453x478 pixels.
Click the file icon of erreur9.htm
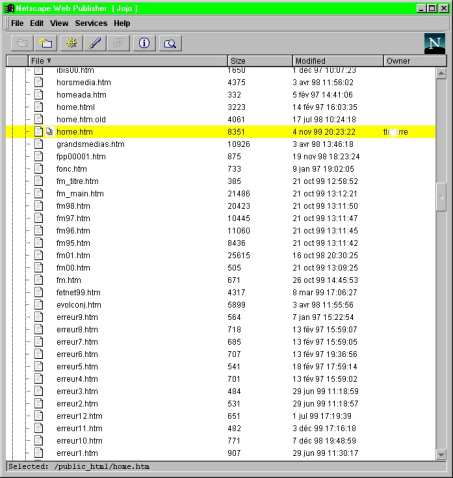pos(39,317)
